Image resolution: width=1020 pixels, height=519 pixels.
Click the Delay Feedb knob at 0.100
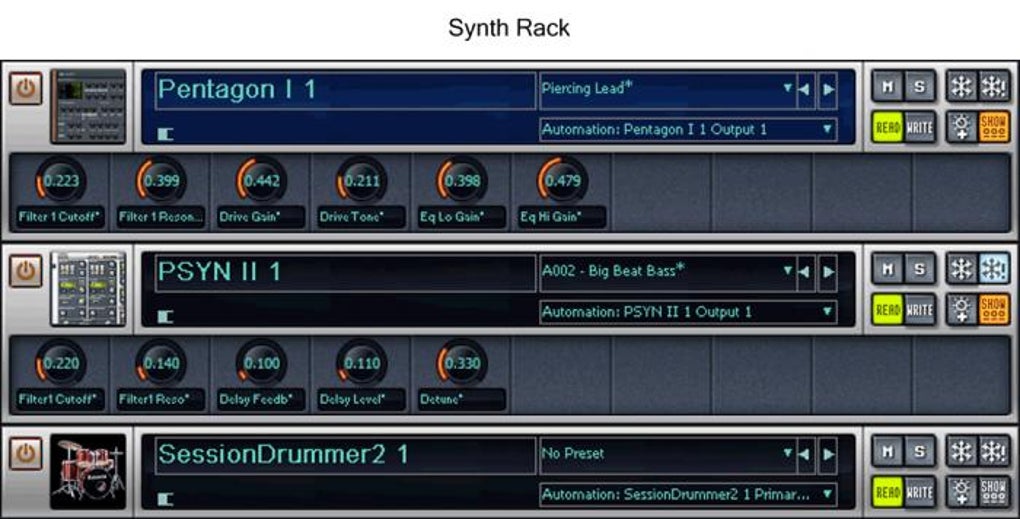pyautogui.click(x=261, y=364)
